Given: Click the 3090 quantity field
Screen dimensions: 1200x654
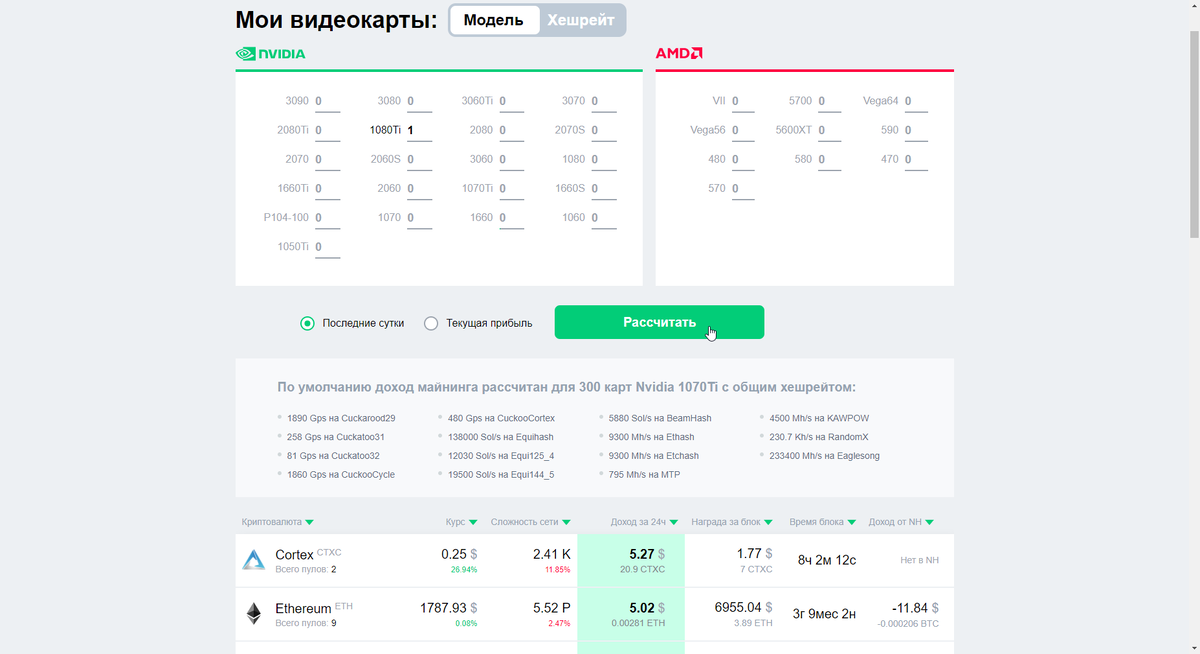Looking at the screenshot, I should point(327,101).
